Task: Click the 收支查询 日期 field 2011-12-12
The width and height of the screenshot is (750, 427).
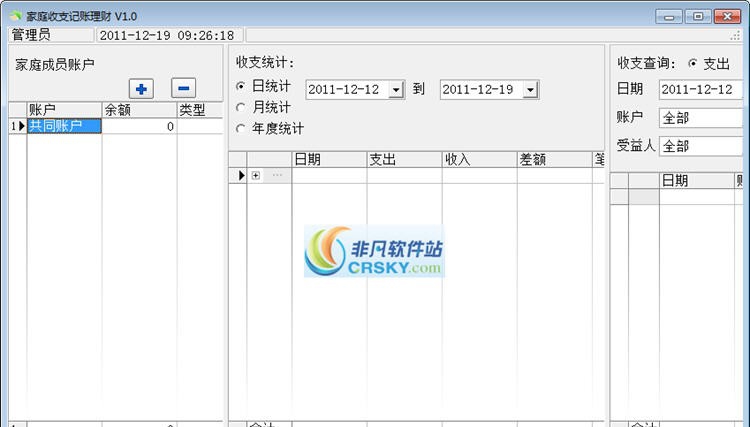Action: pos(700,89)
